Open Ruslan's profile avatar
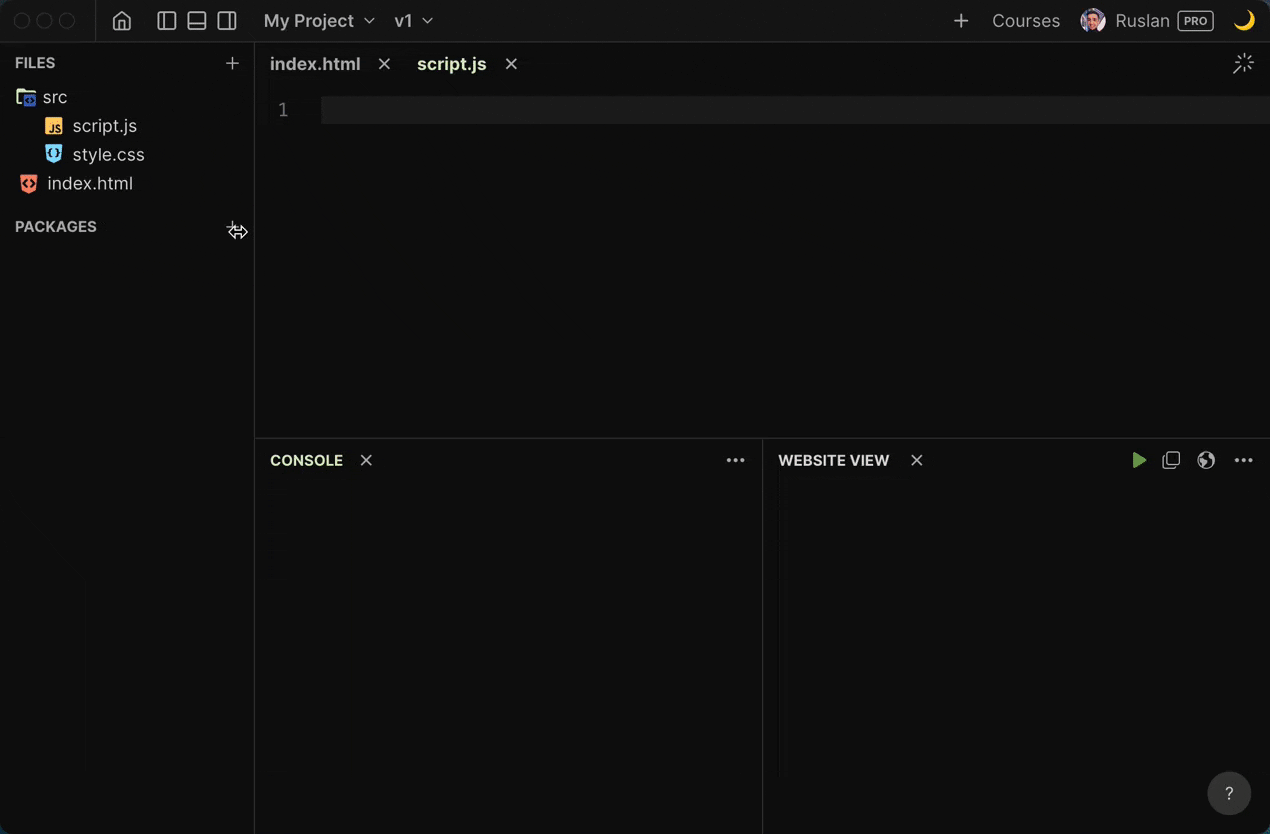The width and height of the screenshot is (1270, 834). tap(1093, 21)
